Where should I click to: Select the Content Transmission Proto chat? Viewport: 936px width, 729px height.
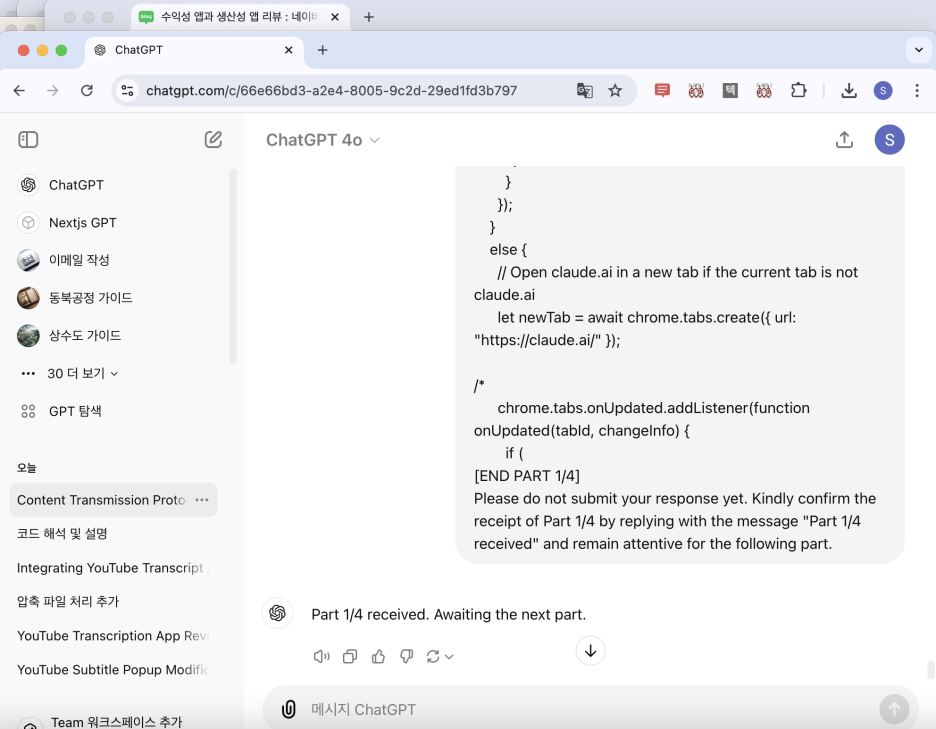point(101,500)
